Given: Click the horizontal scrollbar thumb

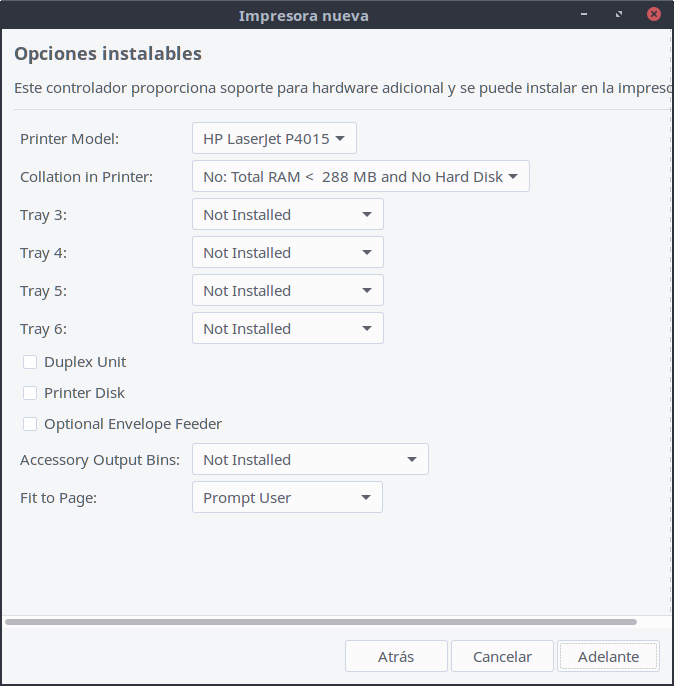Looking at the screenshot, I should pyautogui.click(x=320, y=622).
